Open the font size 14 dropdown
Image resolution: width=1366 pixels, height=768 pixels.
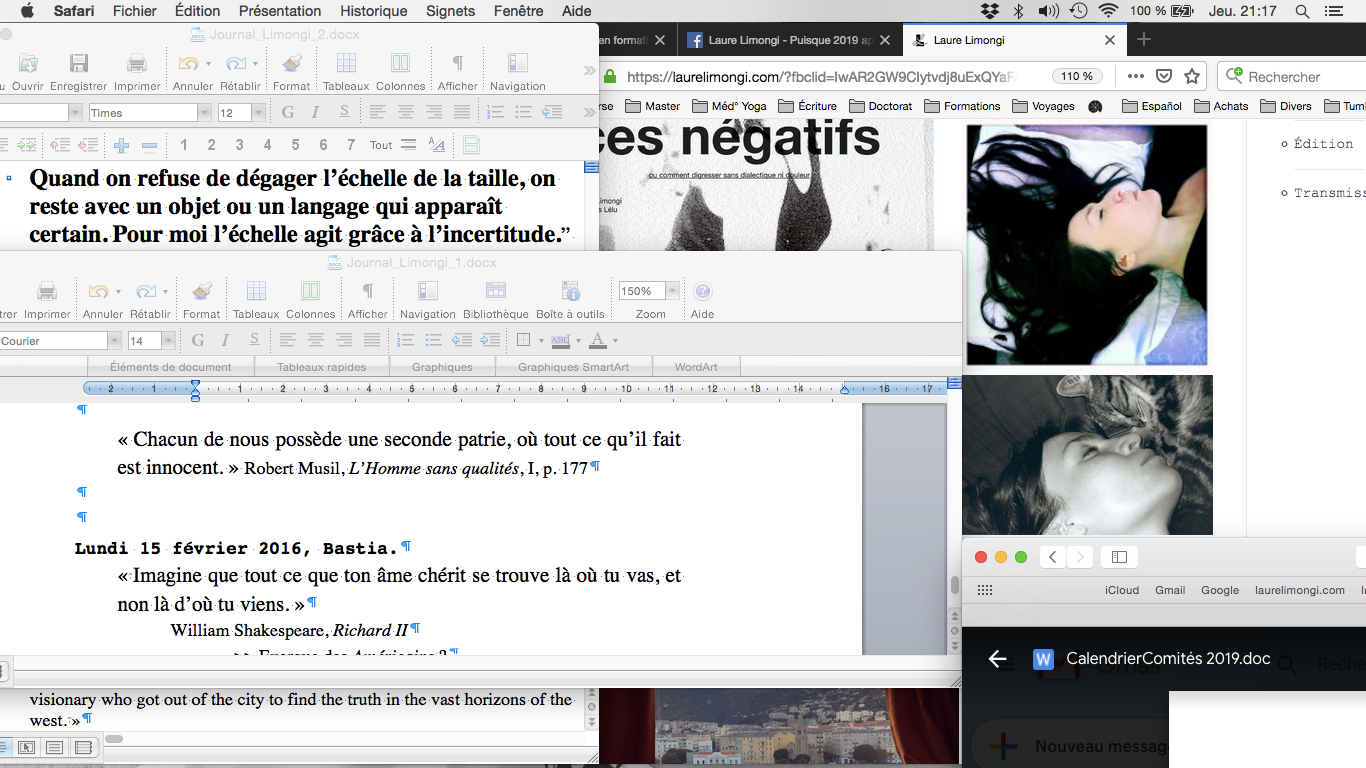pyautogui.click(x=167, y=341)
